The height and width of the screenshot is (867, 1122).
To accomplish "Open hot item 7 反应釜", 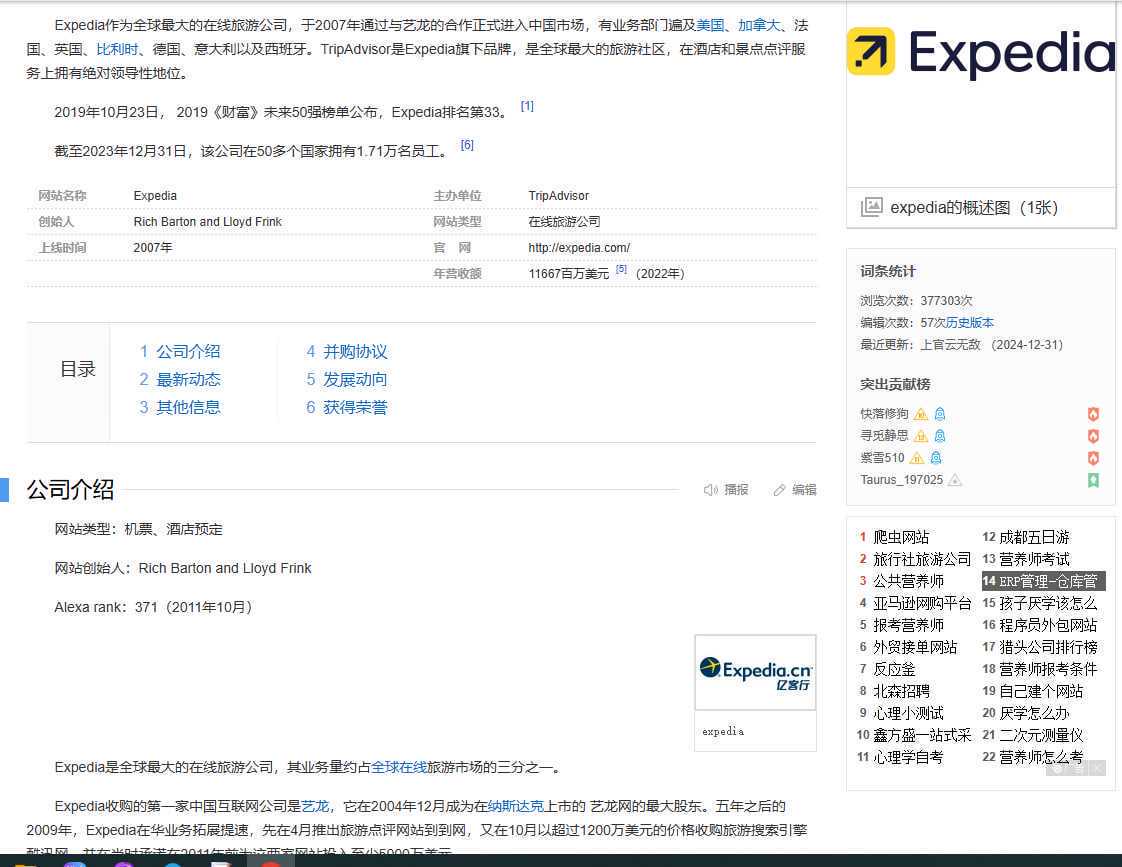I will pos(894,670).
